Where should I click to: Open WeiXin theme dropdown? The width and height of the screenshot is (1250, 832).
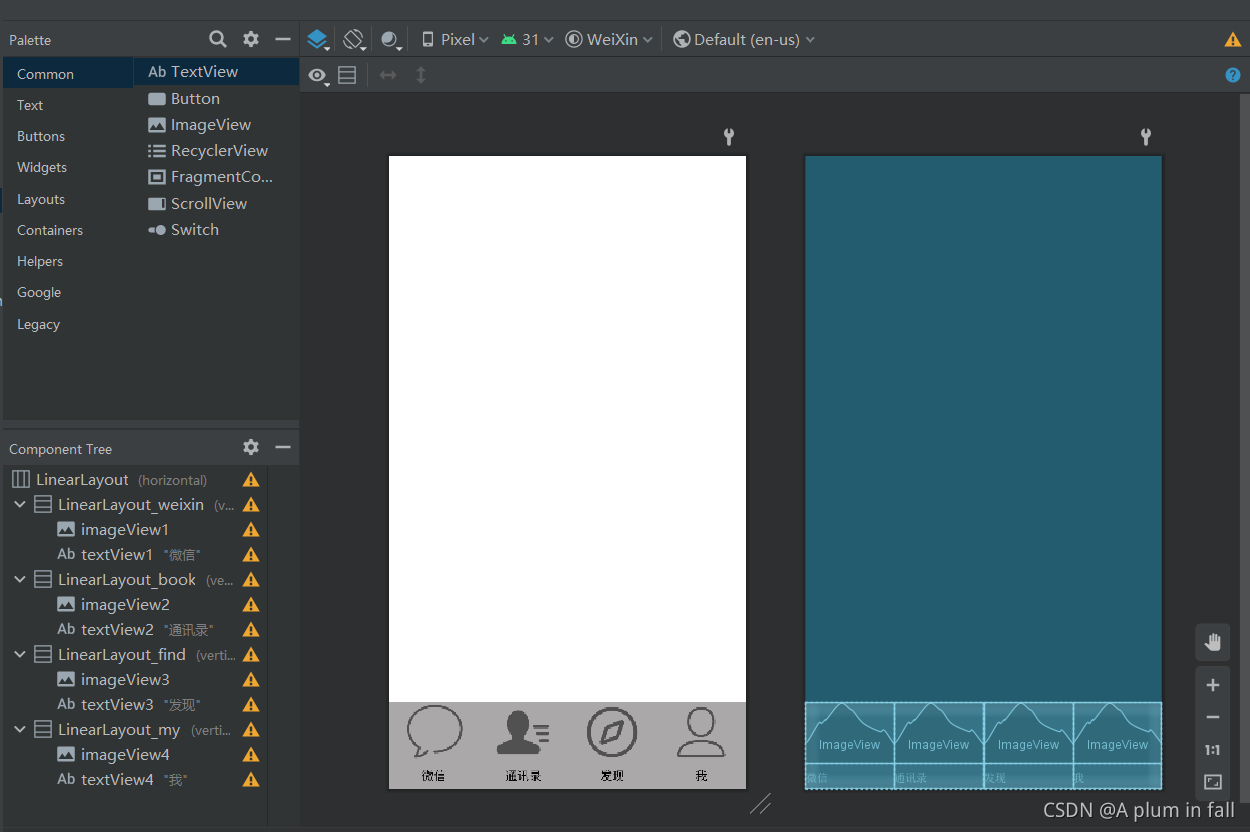(609, 40)
